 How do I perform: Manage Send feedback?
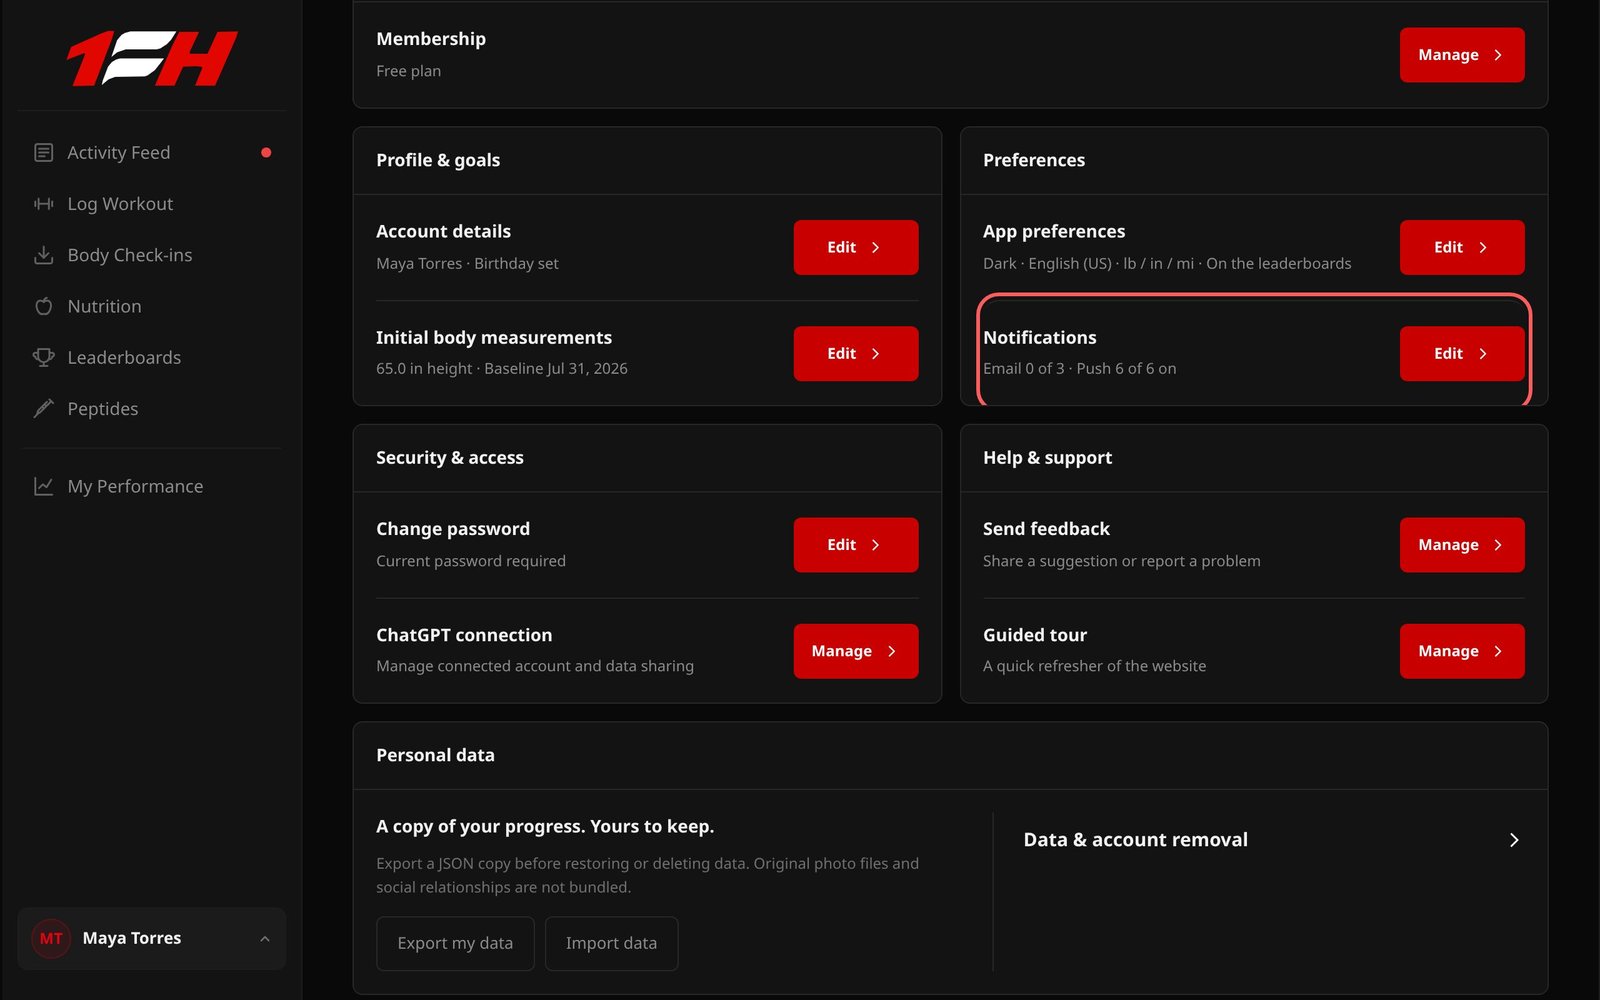click(1462, 545)
